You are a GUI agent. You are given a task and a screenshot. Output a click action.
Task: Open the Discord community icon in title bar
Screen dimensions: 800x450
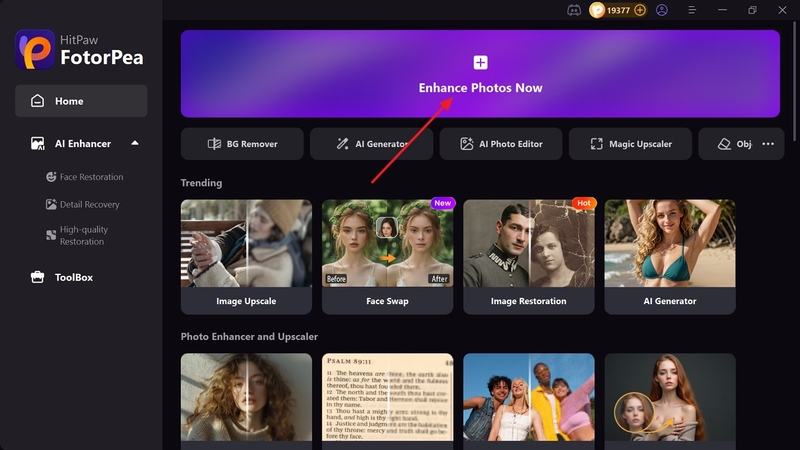pyautogui.click(x=574, y=10)
